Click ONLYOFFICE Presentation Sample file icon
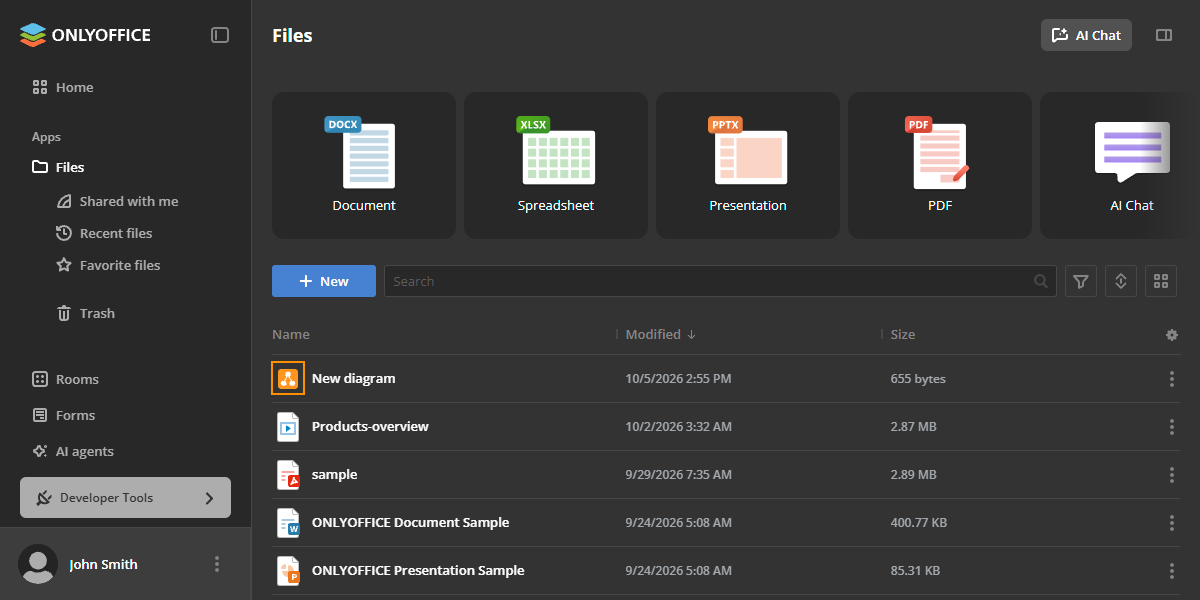Image resolution: width=1200 pixels, height=600 pixels. tap(288, 570)
